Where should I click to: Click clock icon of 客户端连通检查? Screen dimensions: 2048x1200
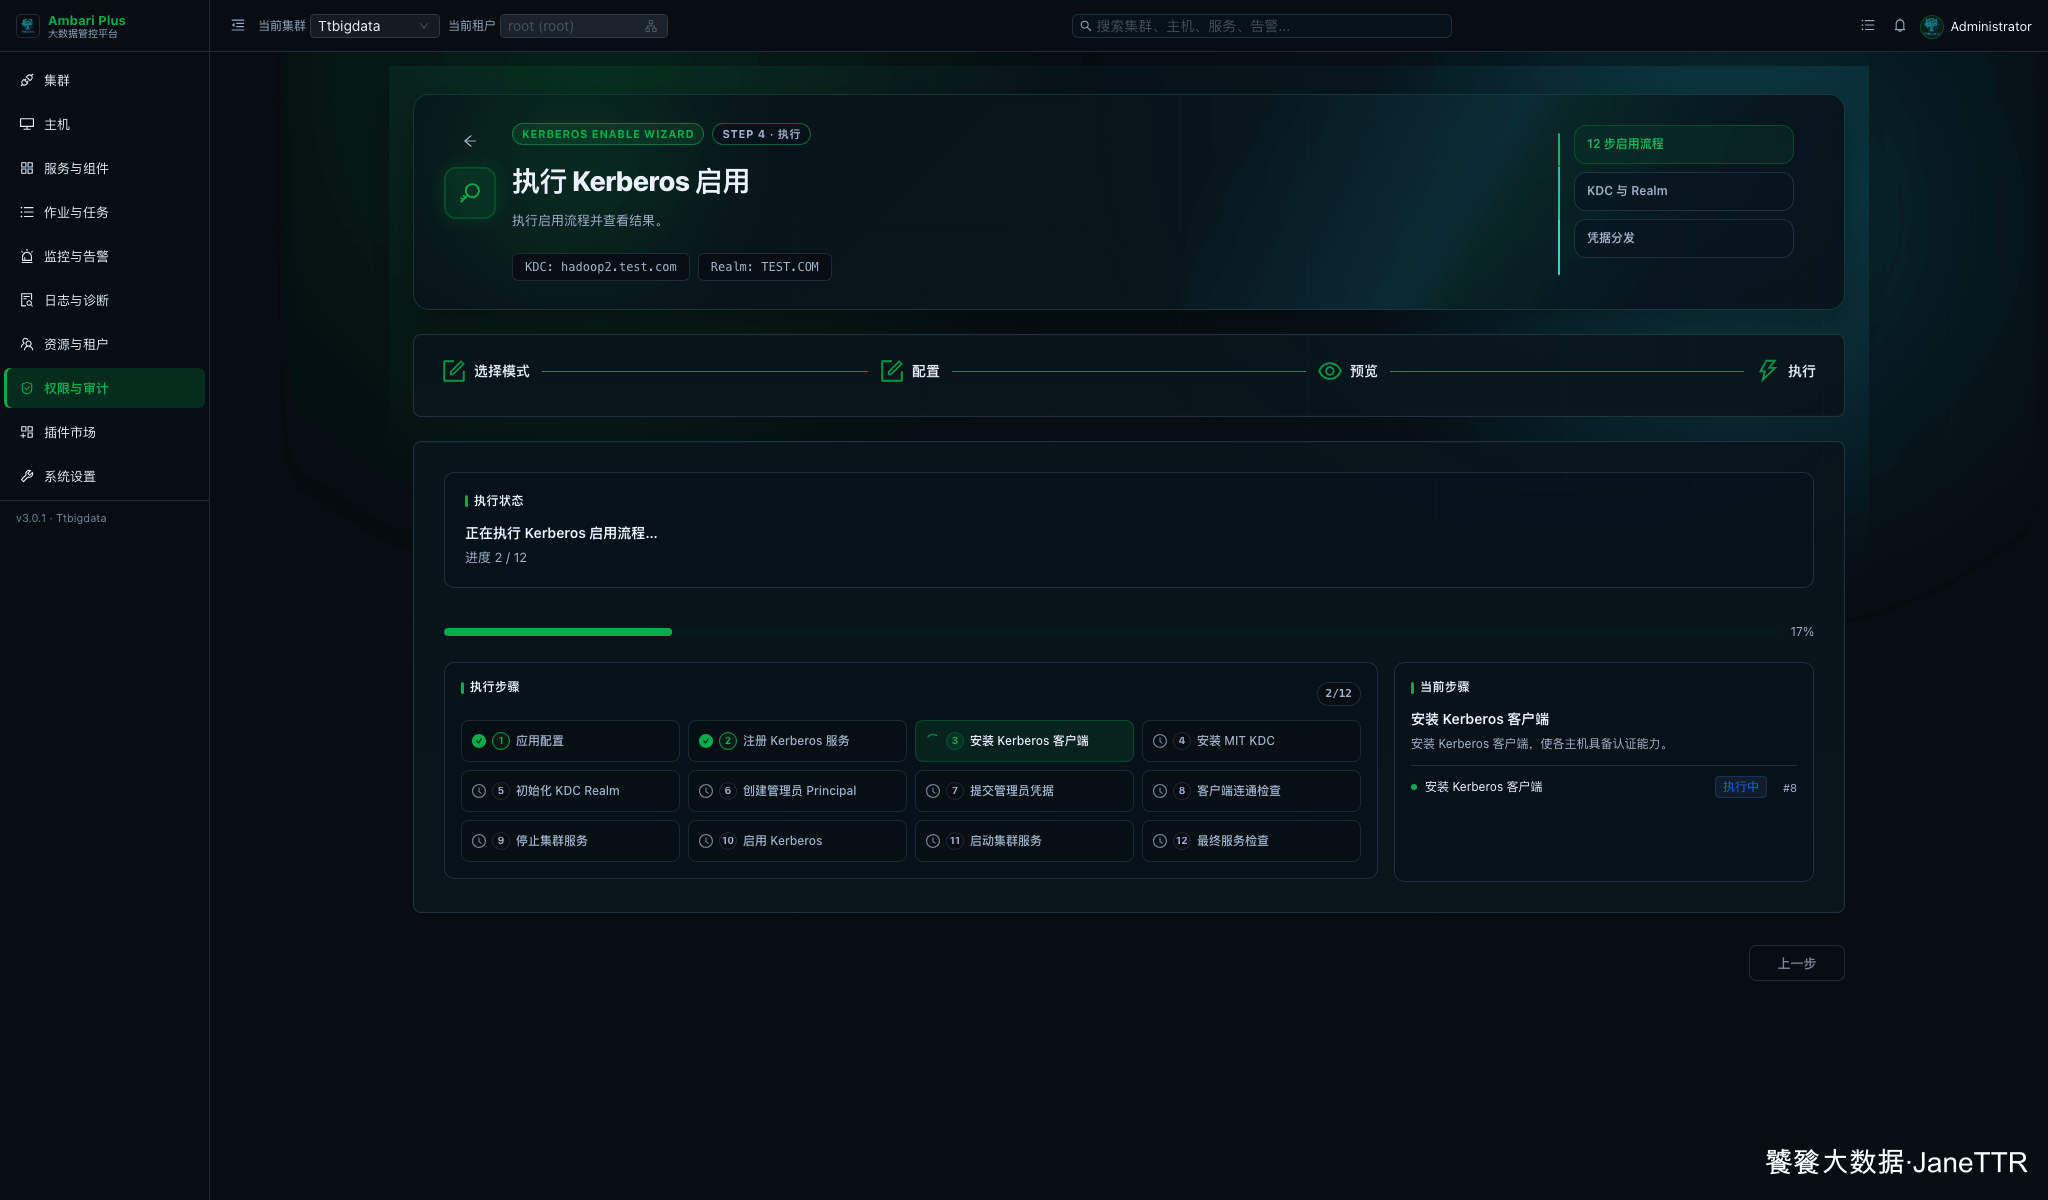point(1160,791)
